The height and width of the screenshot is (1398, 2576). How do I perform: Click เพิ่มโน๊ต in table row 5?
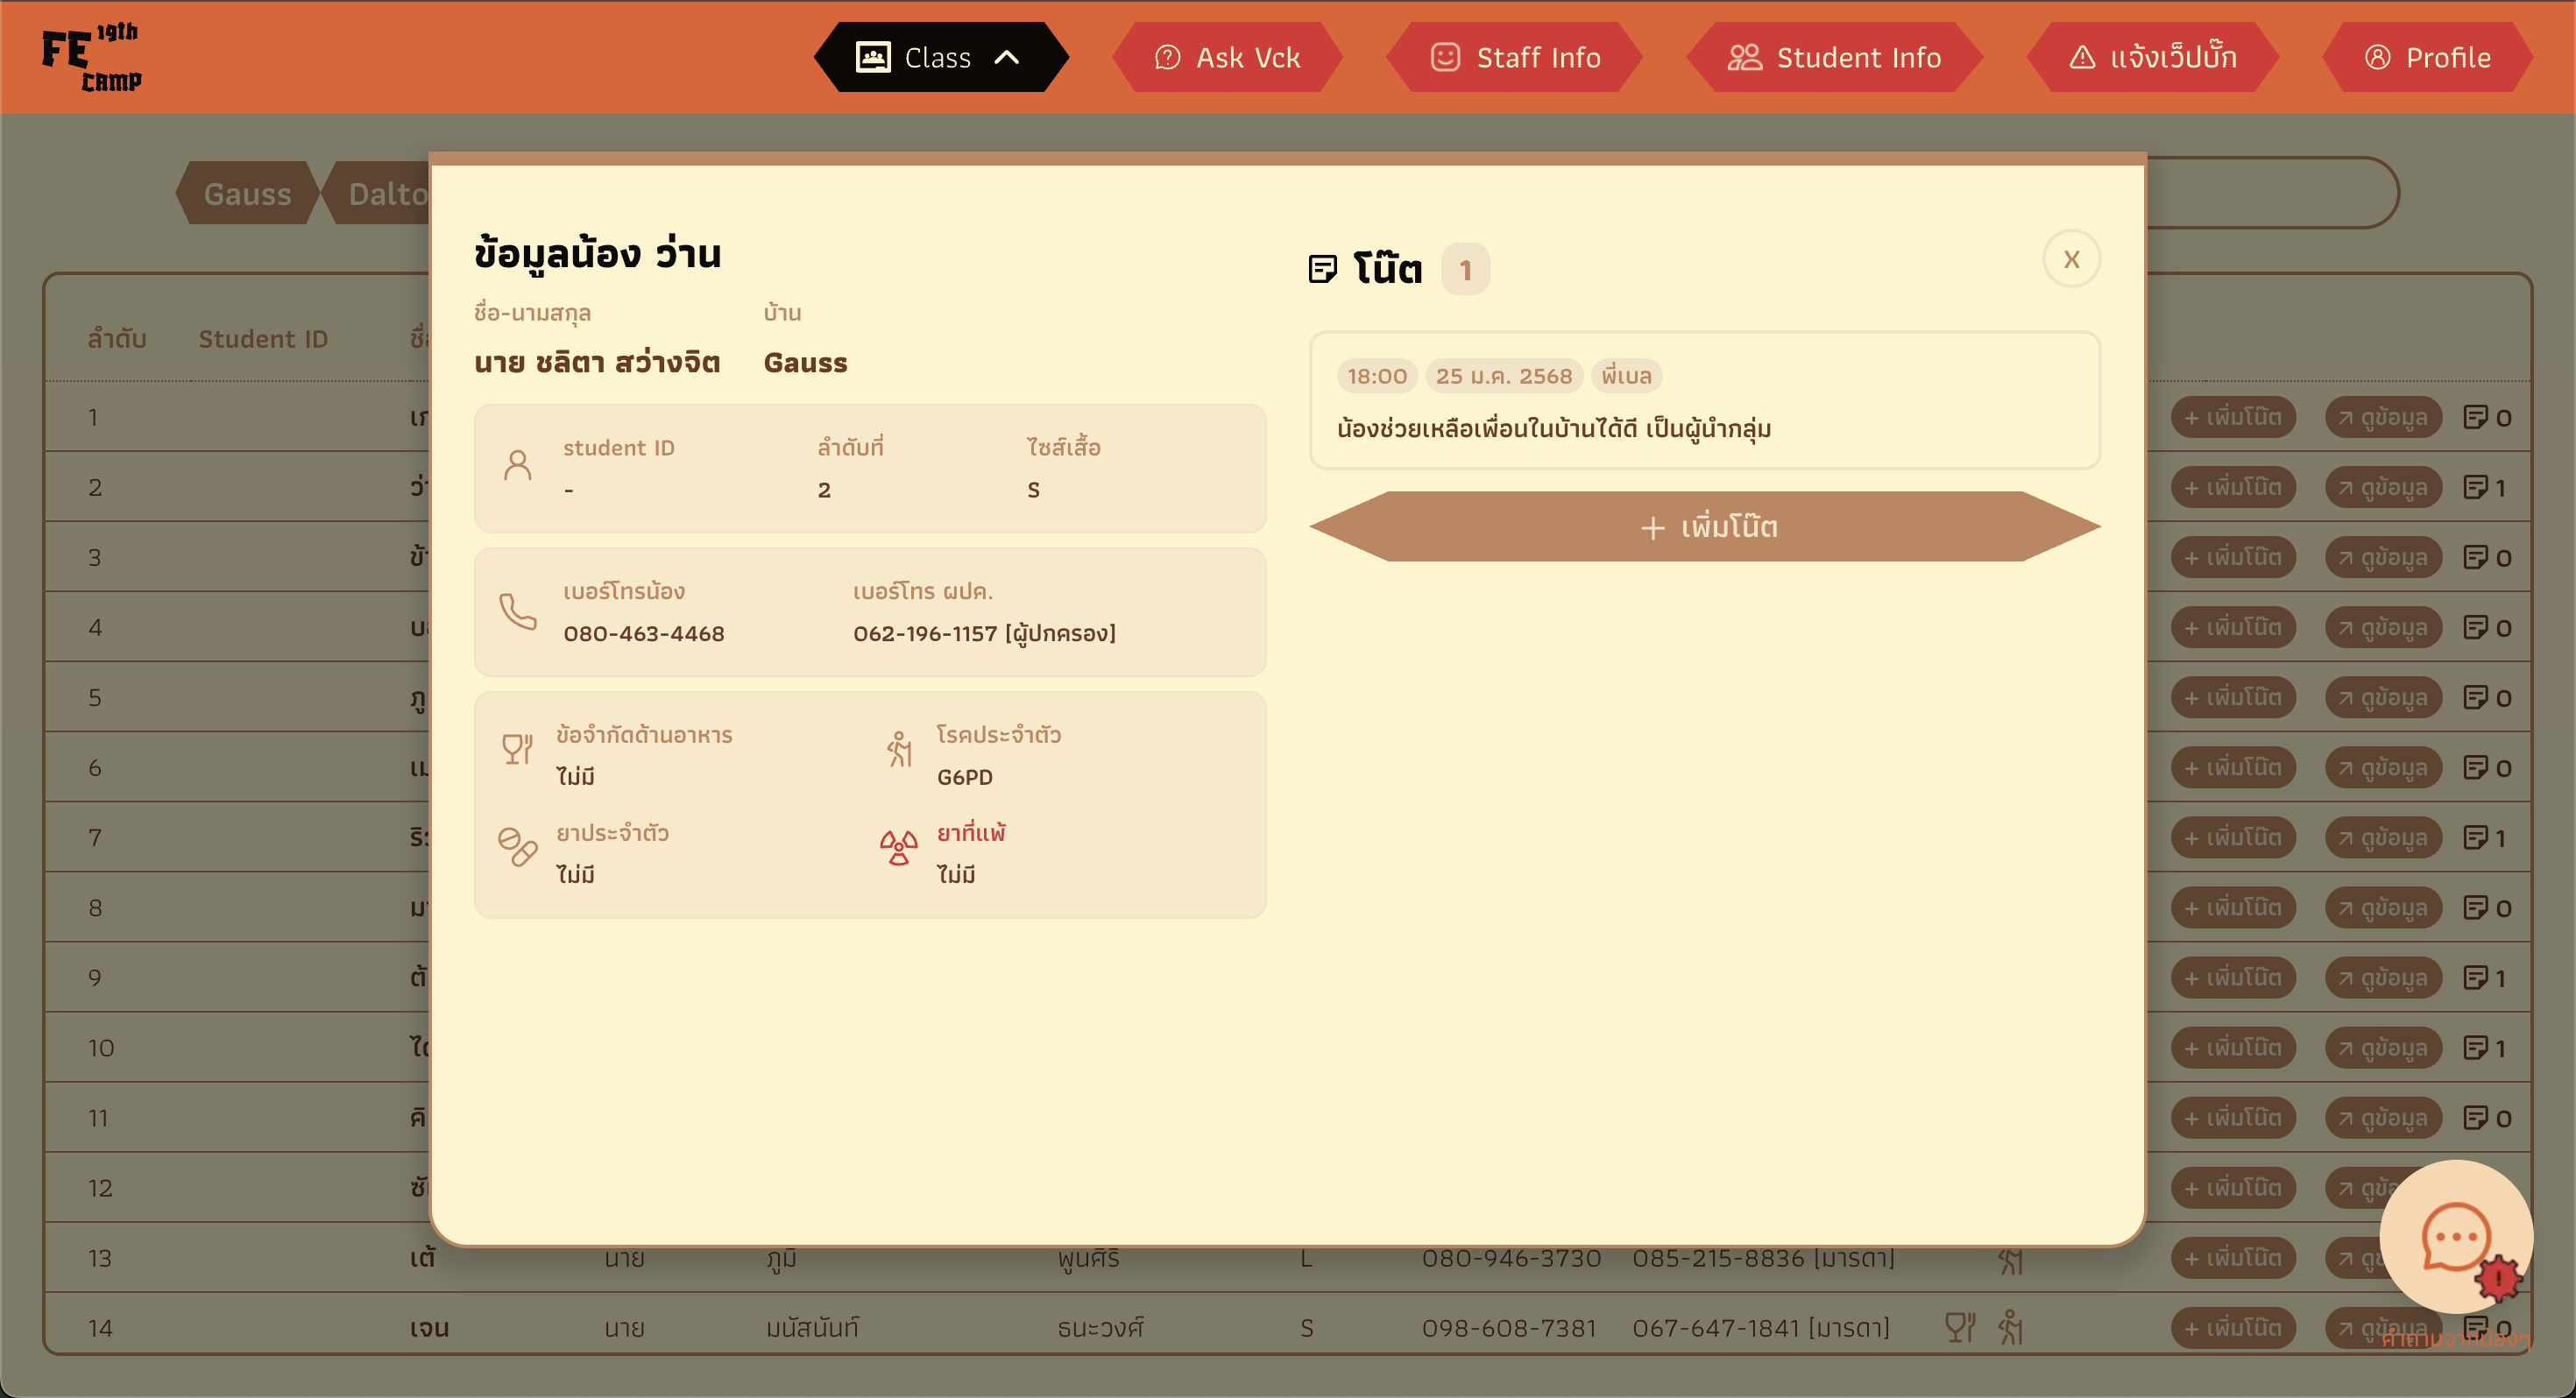[x=2233, y=697]
